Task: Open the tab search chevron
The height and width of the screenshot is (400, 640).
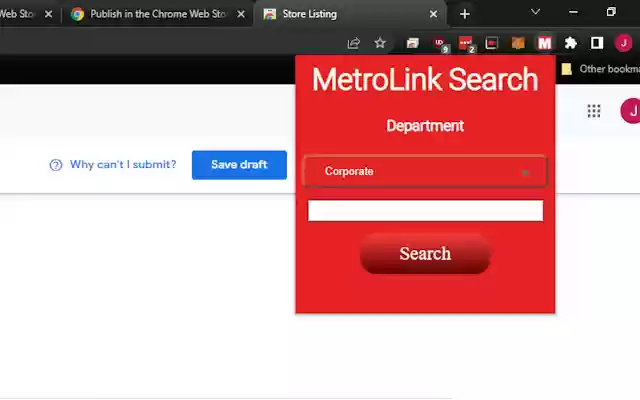Action: [536, 12]
